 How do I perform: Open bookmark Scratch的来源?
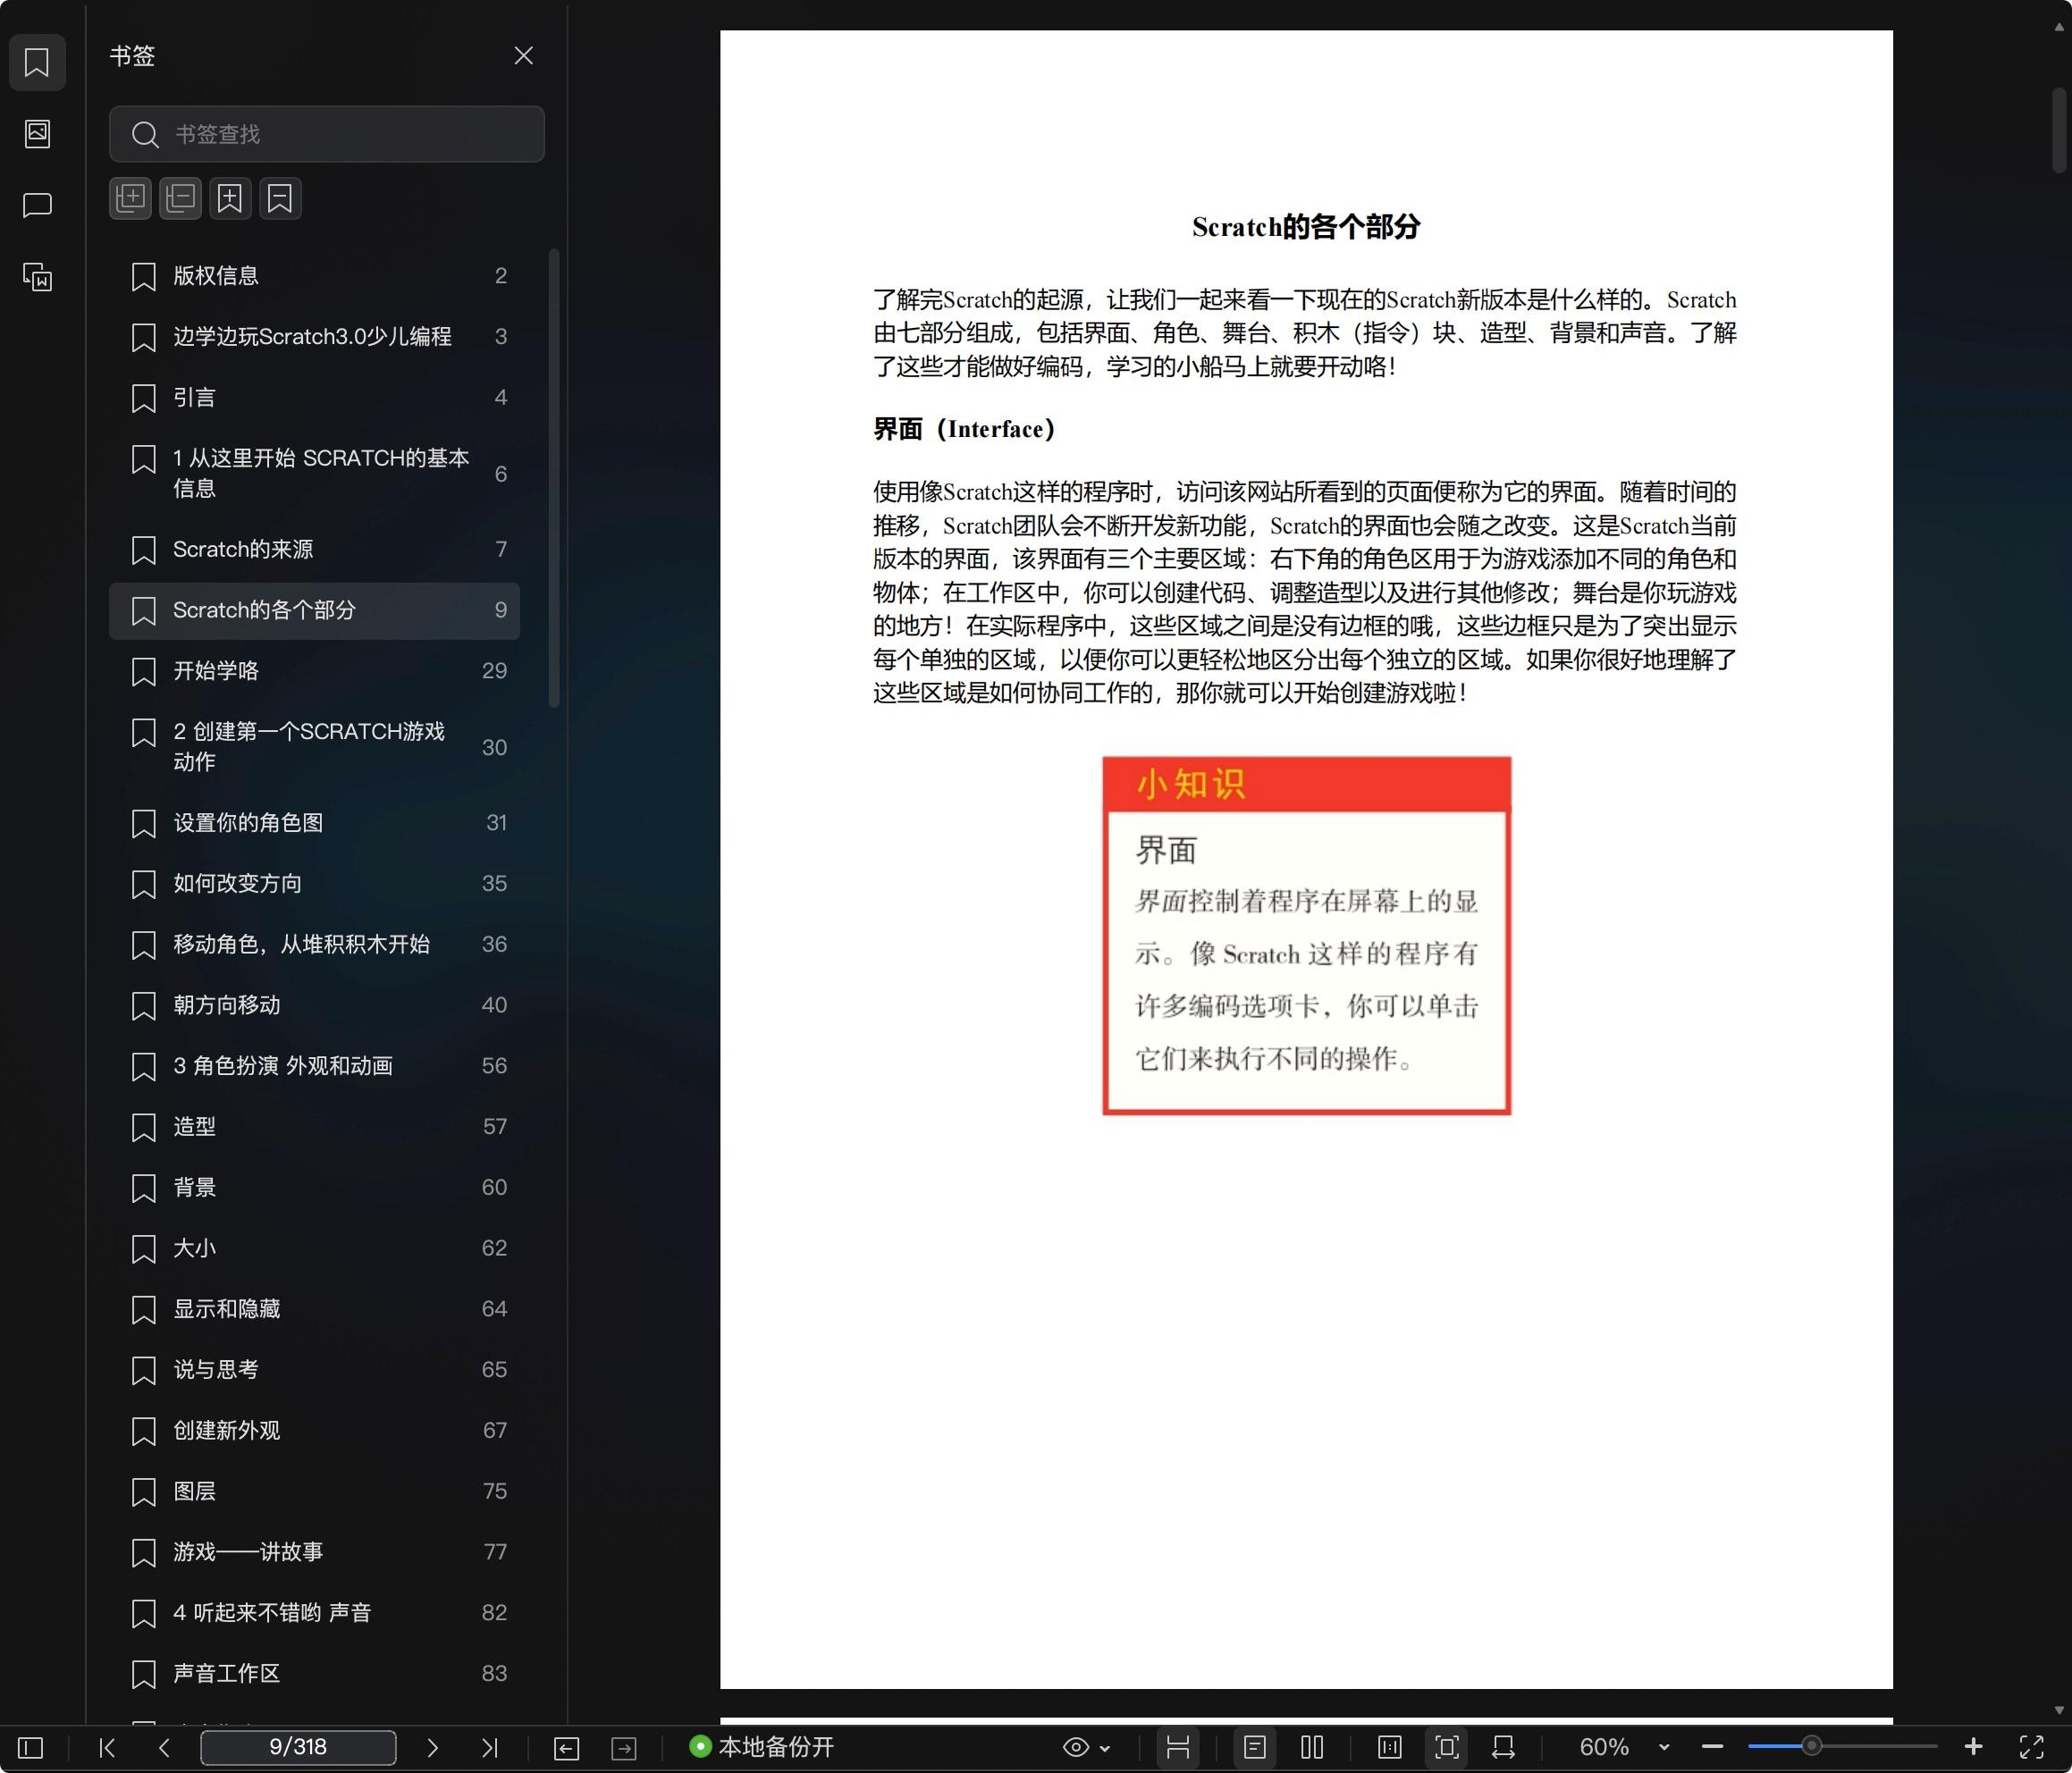[314, 550]
